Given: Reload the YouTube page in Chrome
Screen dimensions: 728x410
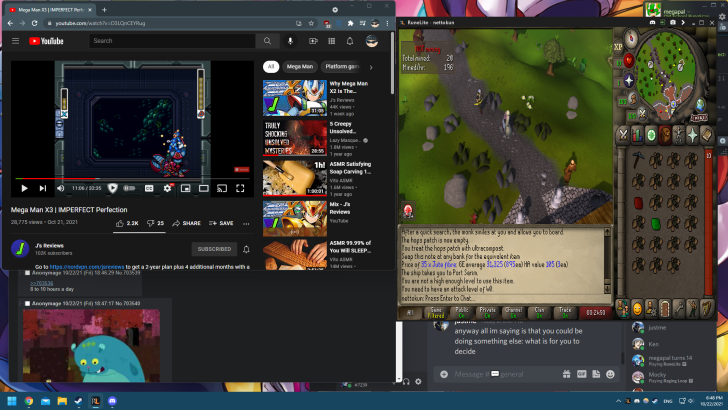Looking at the screenshot, I should click(x=34, y=23).
